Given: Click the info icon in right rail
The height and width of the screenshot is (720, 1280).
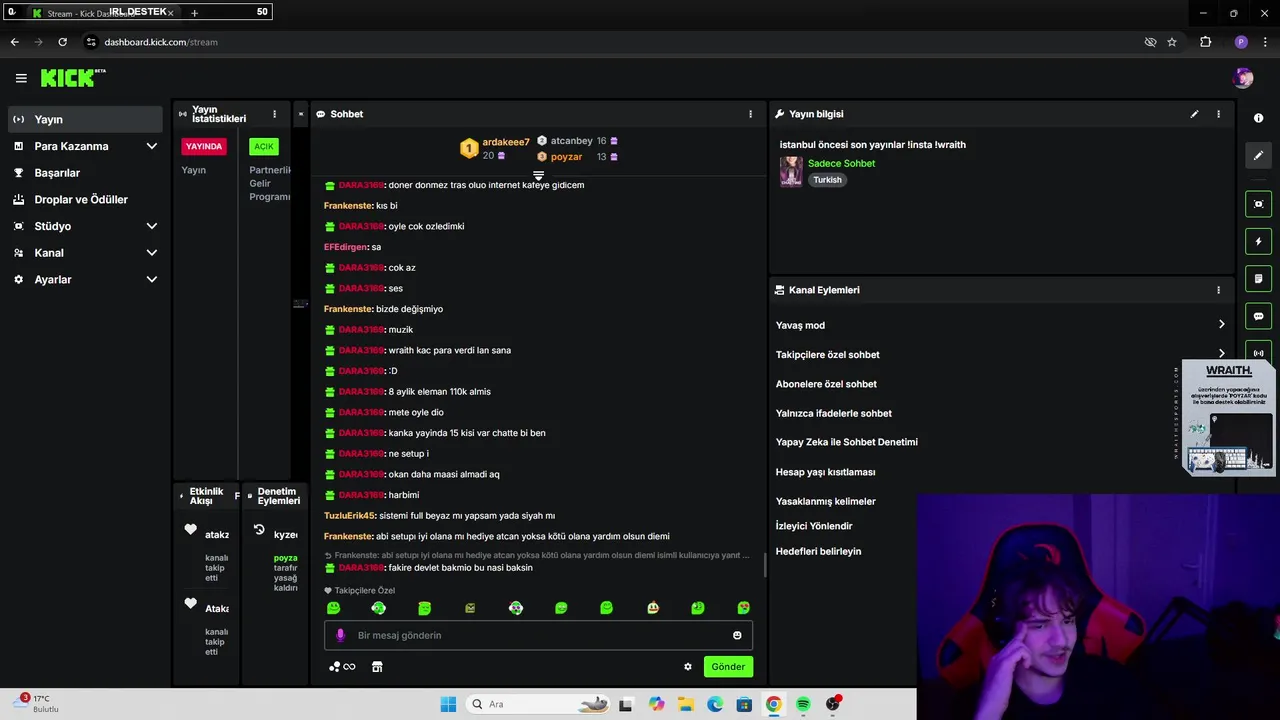Looking at the screenshot, I should pos(1258,118).
